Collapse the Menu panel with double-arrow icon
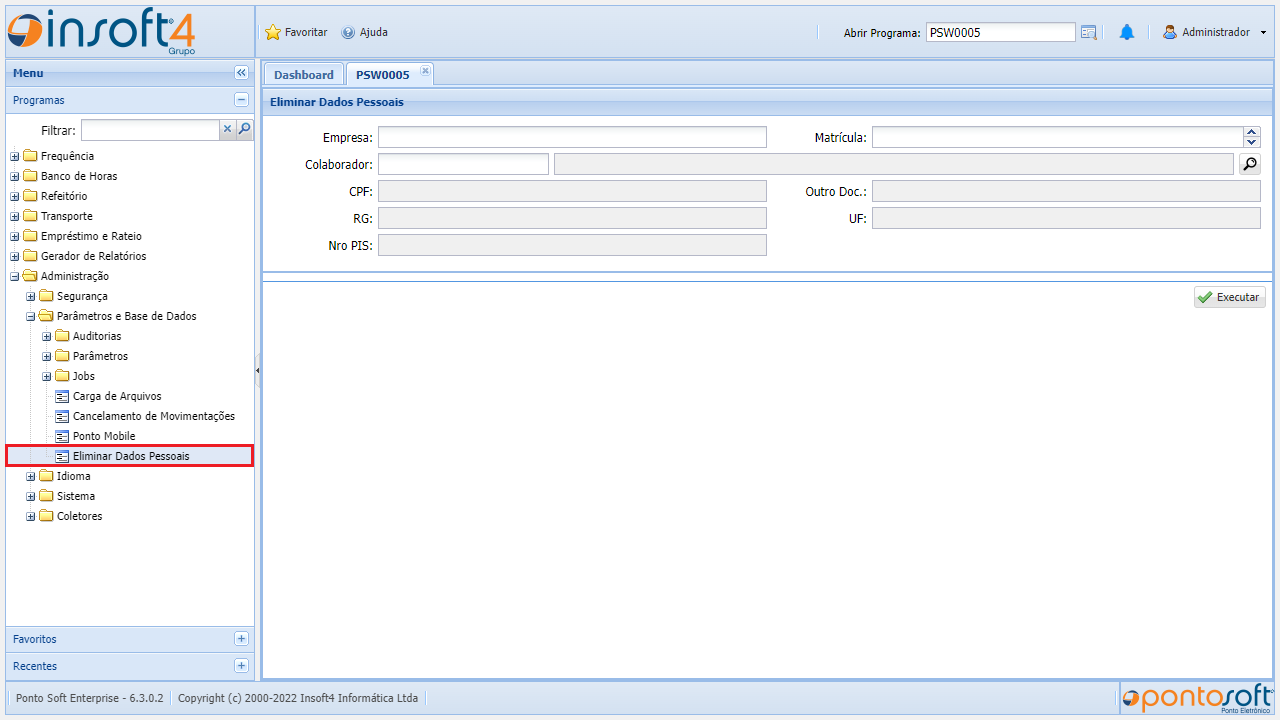 pos(241,73)
